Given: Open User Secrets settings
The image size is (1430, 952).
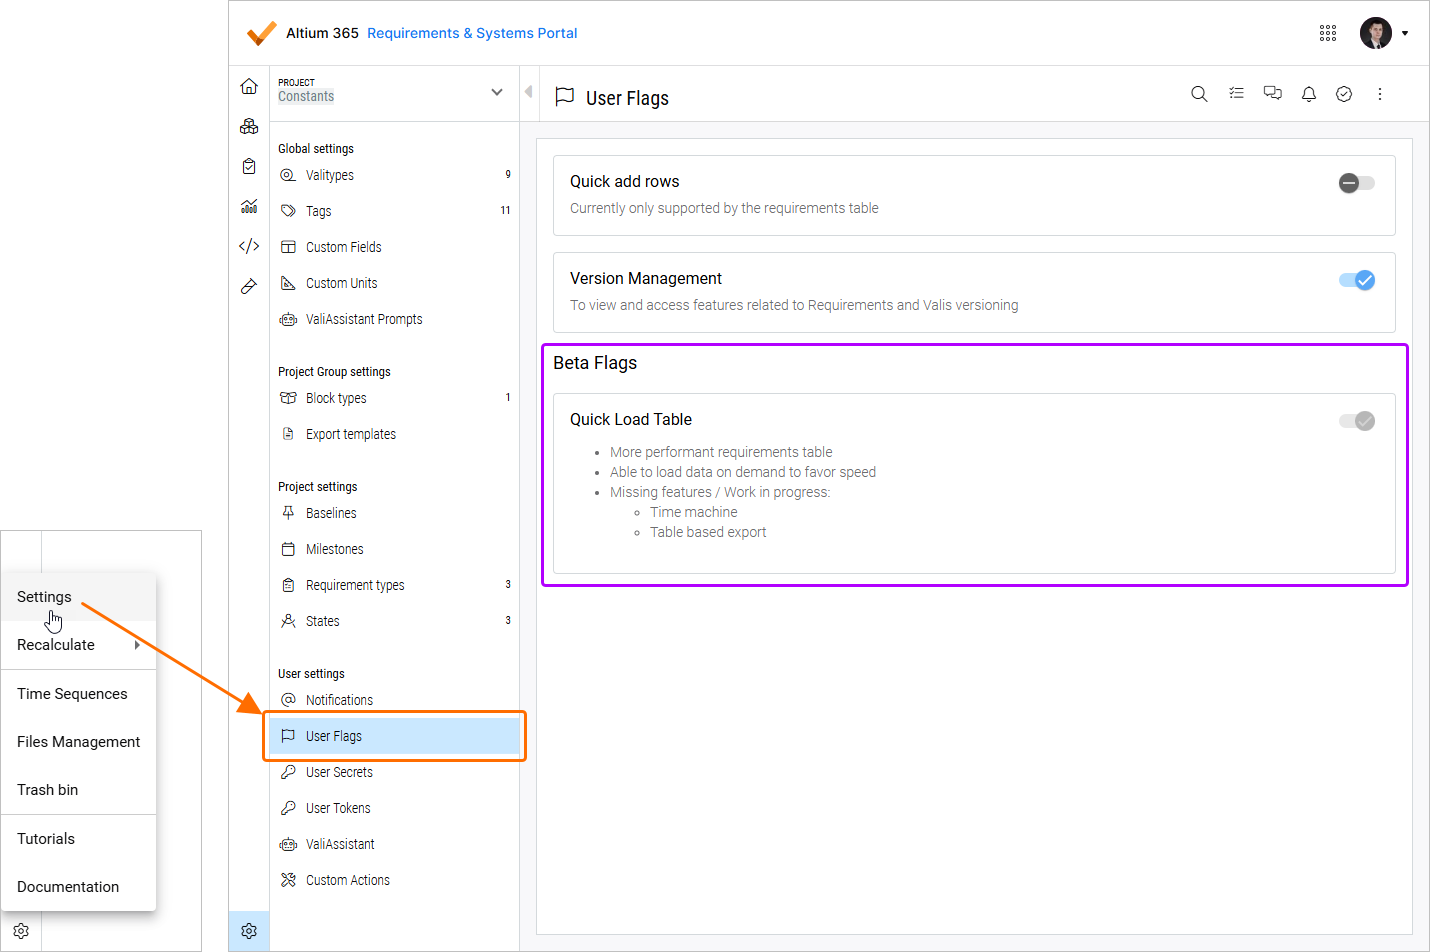Looking at the screenshot, I should [x=394, y=772].
